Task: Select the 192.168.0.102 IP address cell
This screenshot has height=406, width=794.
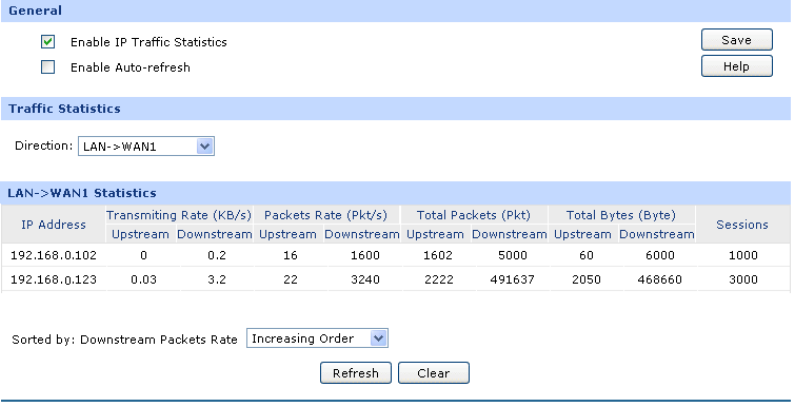Action: coord(53,255)
